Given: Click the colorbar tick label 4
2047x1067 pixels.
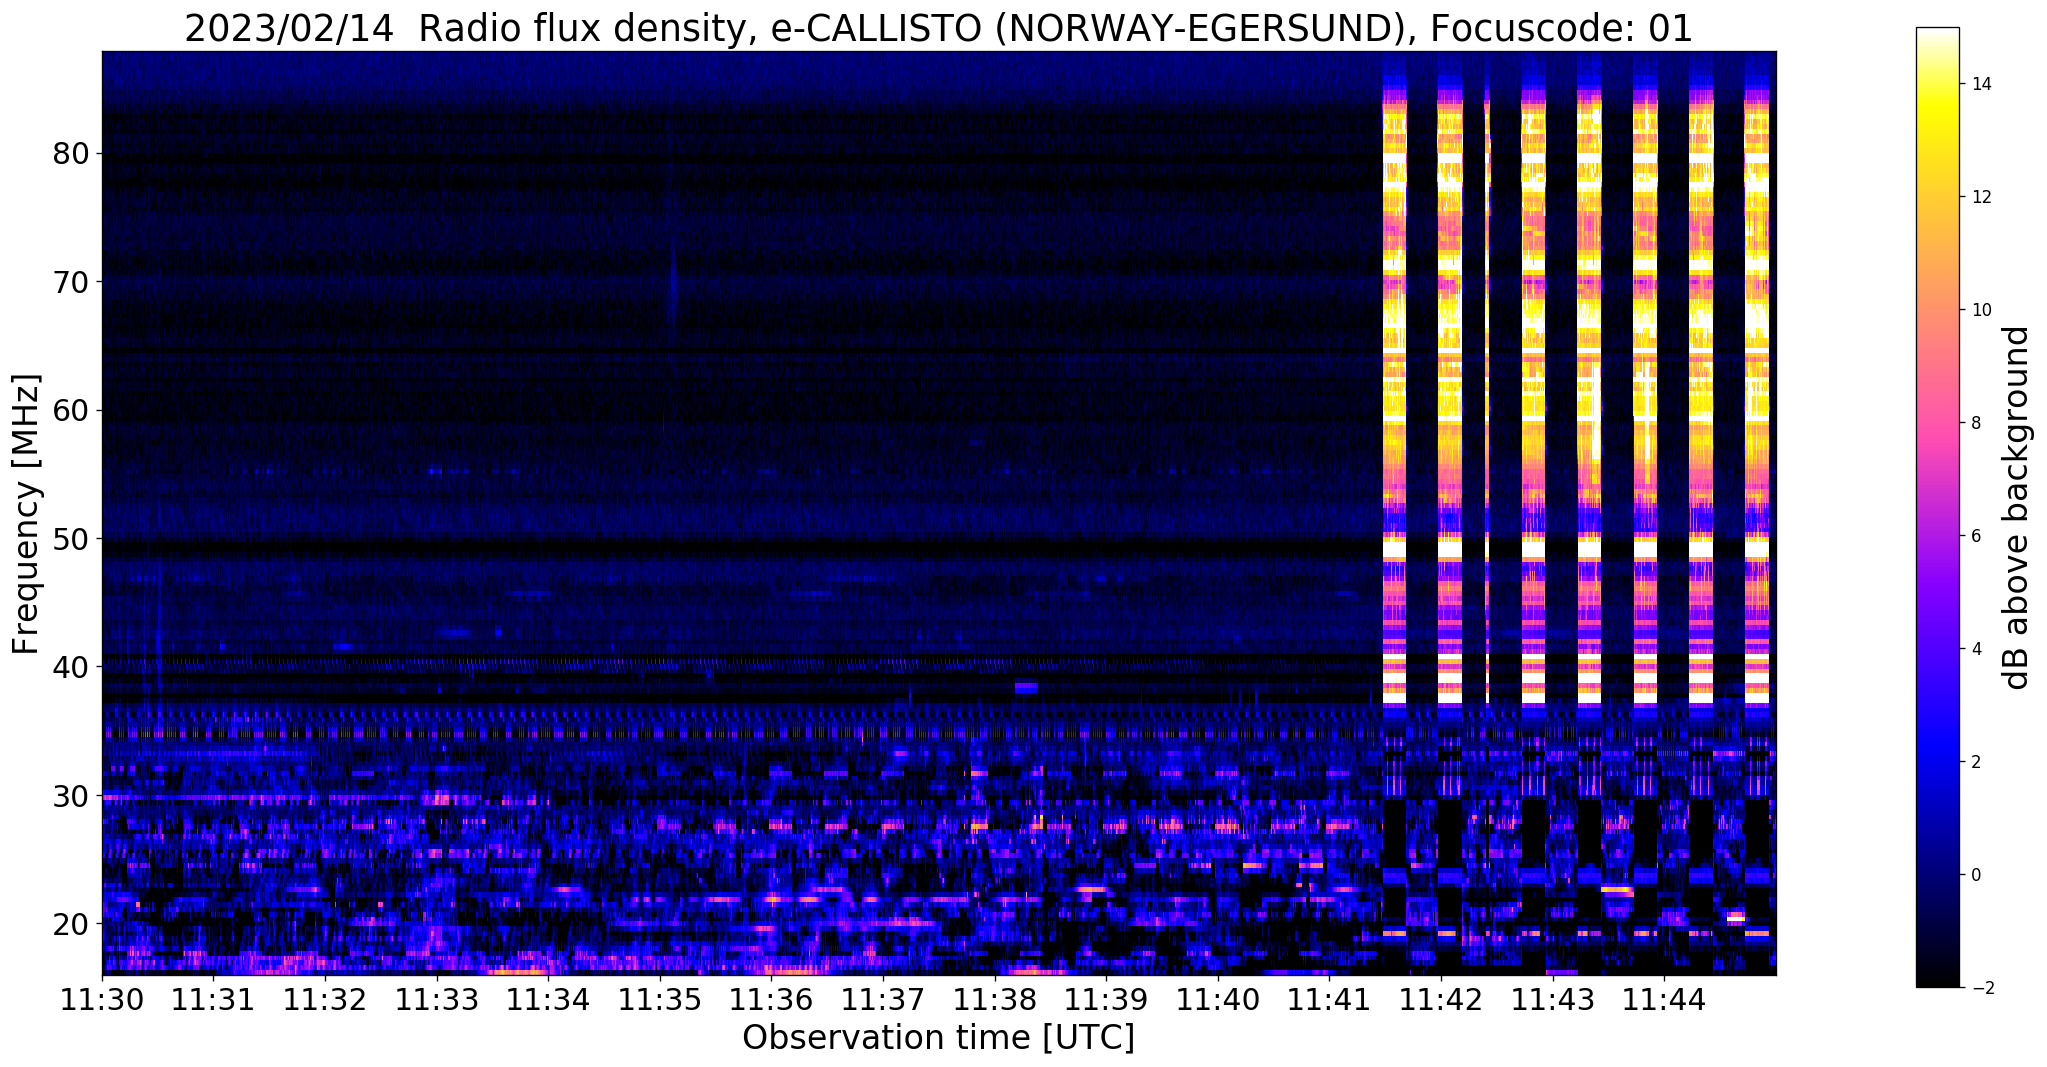Looking at the screenshot, I should click(x=1976, y=649).
